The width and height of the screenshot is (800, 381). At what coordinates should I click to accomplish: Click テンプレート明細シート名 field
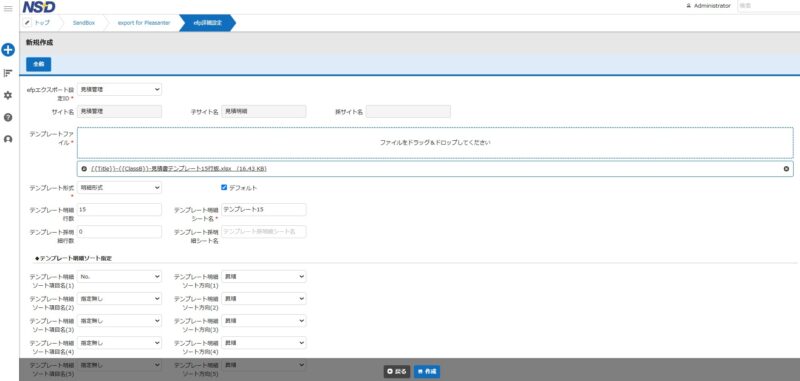(263, 210)
